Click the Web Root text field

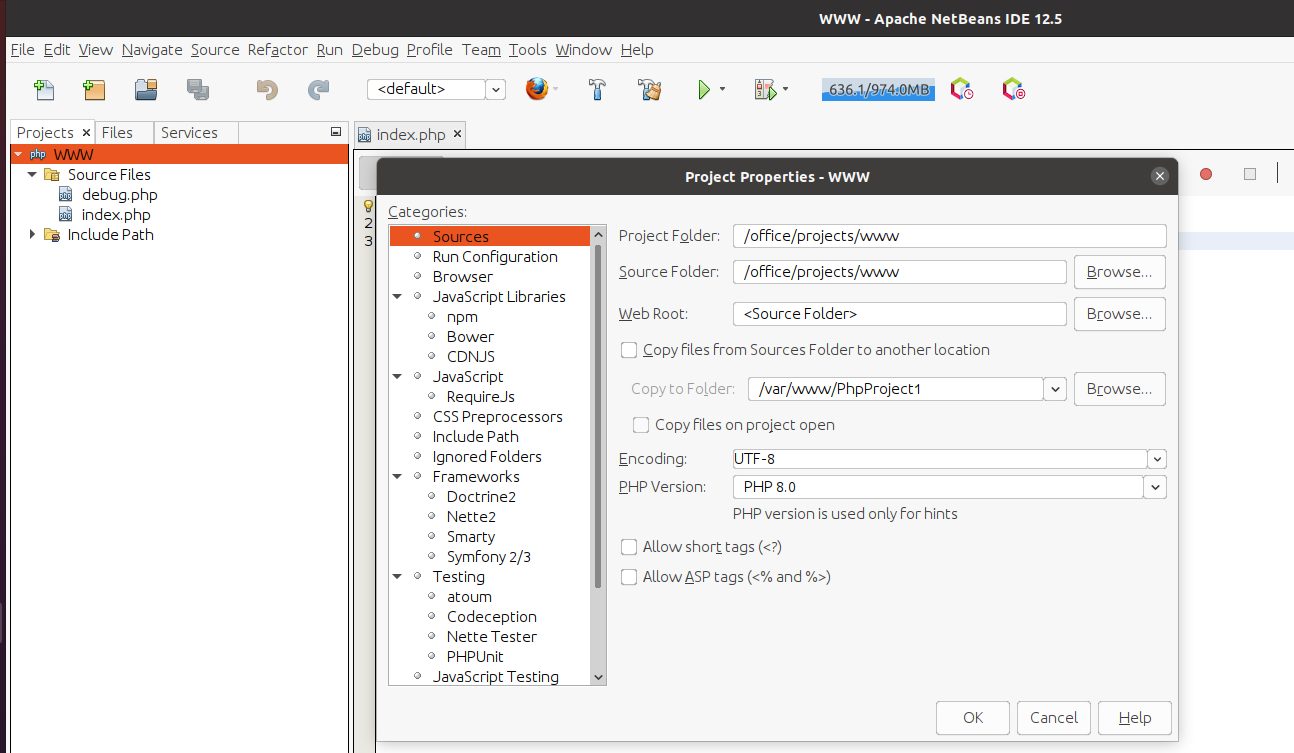coord(900,314)
